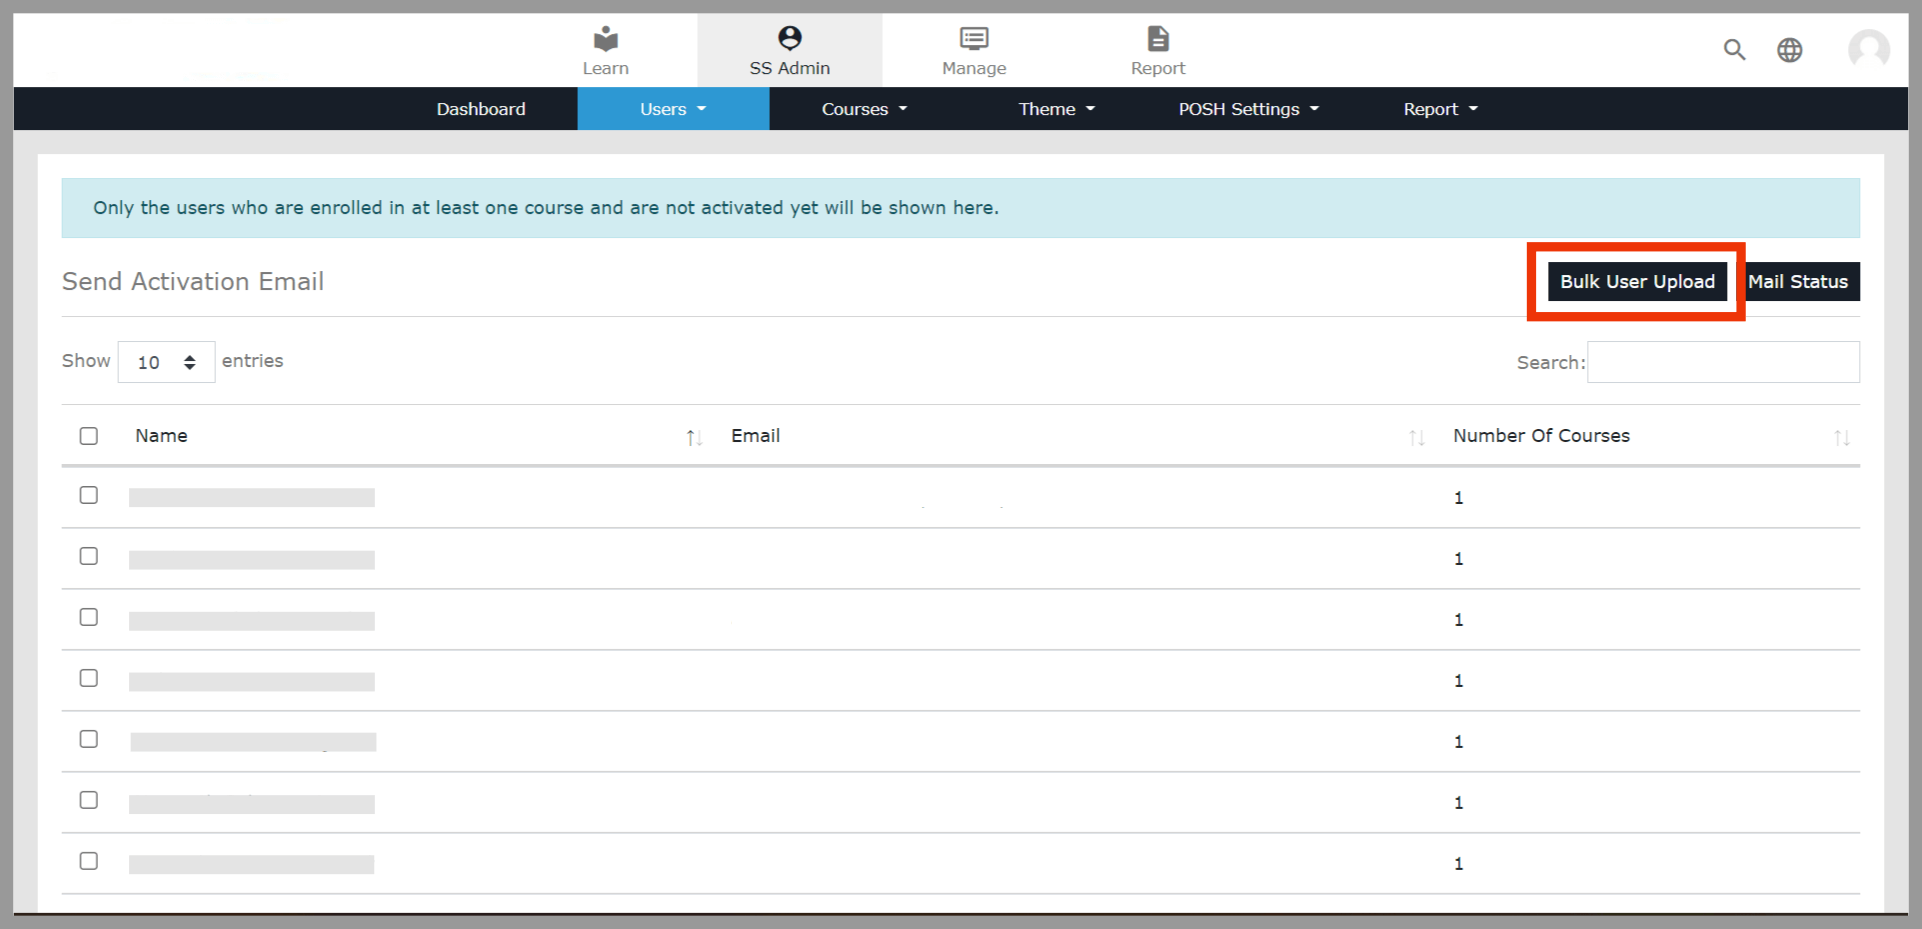Open the show entries count selector
Viewport: 1922px width, 929px height.
(166, 362)
